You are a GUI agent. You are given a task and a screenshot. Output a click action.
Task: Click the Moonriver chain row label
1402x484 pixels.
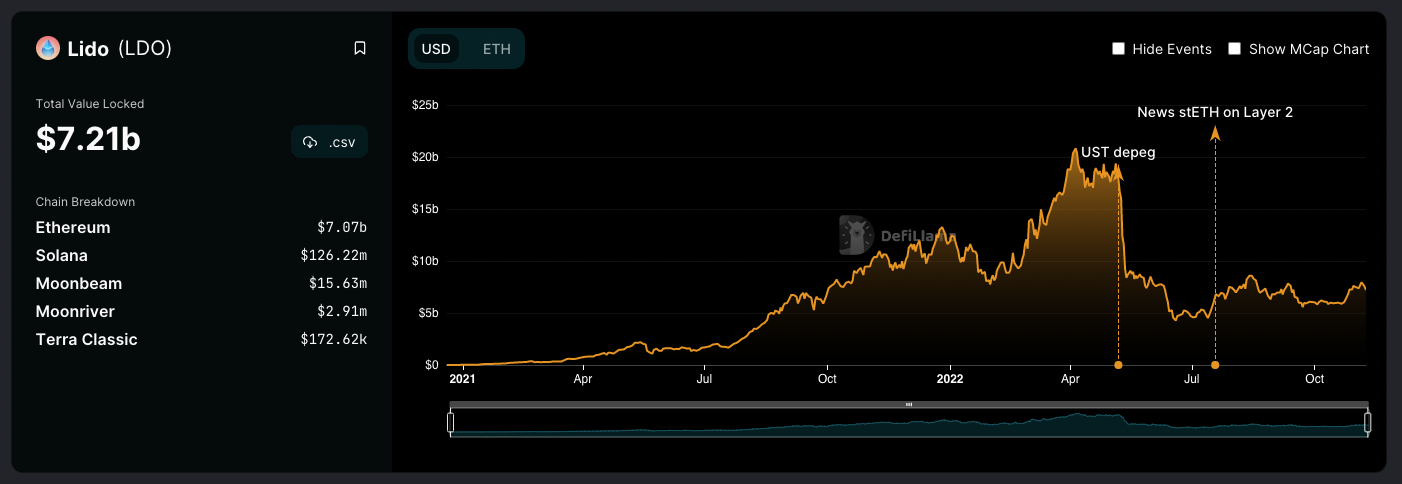[75, 312]
